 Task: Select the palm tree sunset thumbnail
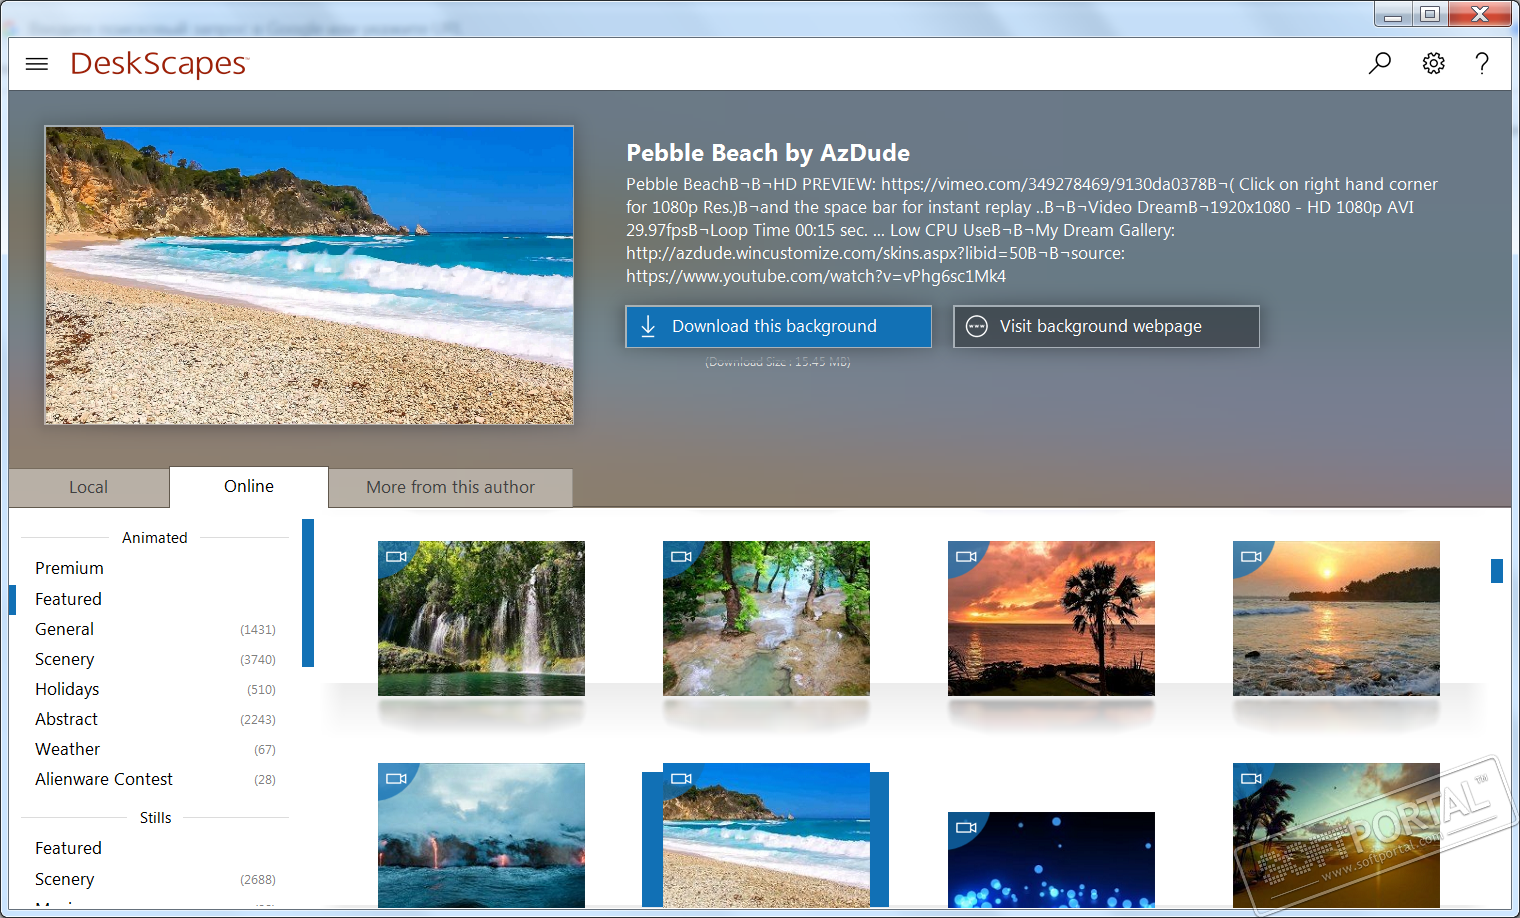tap(1051, 618)
